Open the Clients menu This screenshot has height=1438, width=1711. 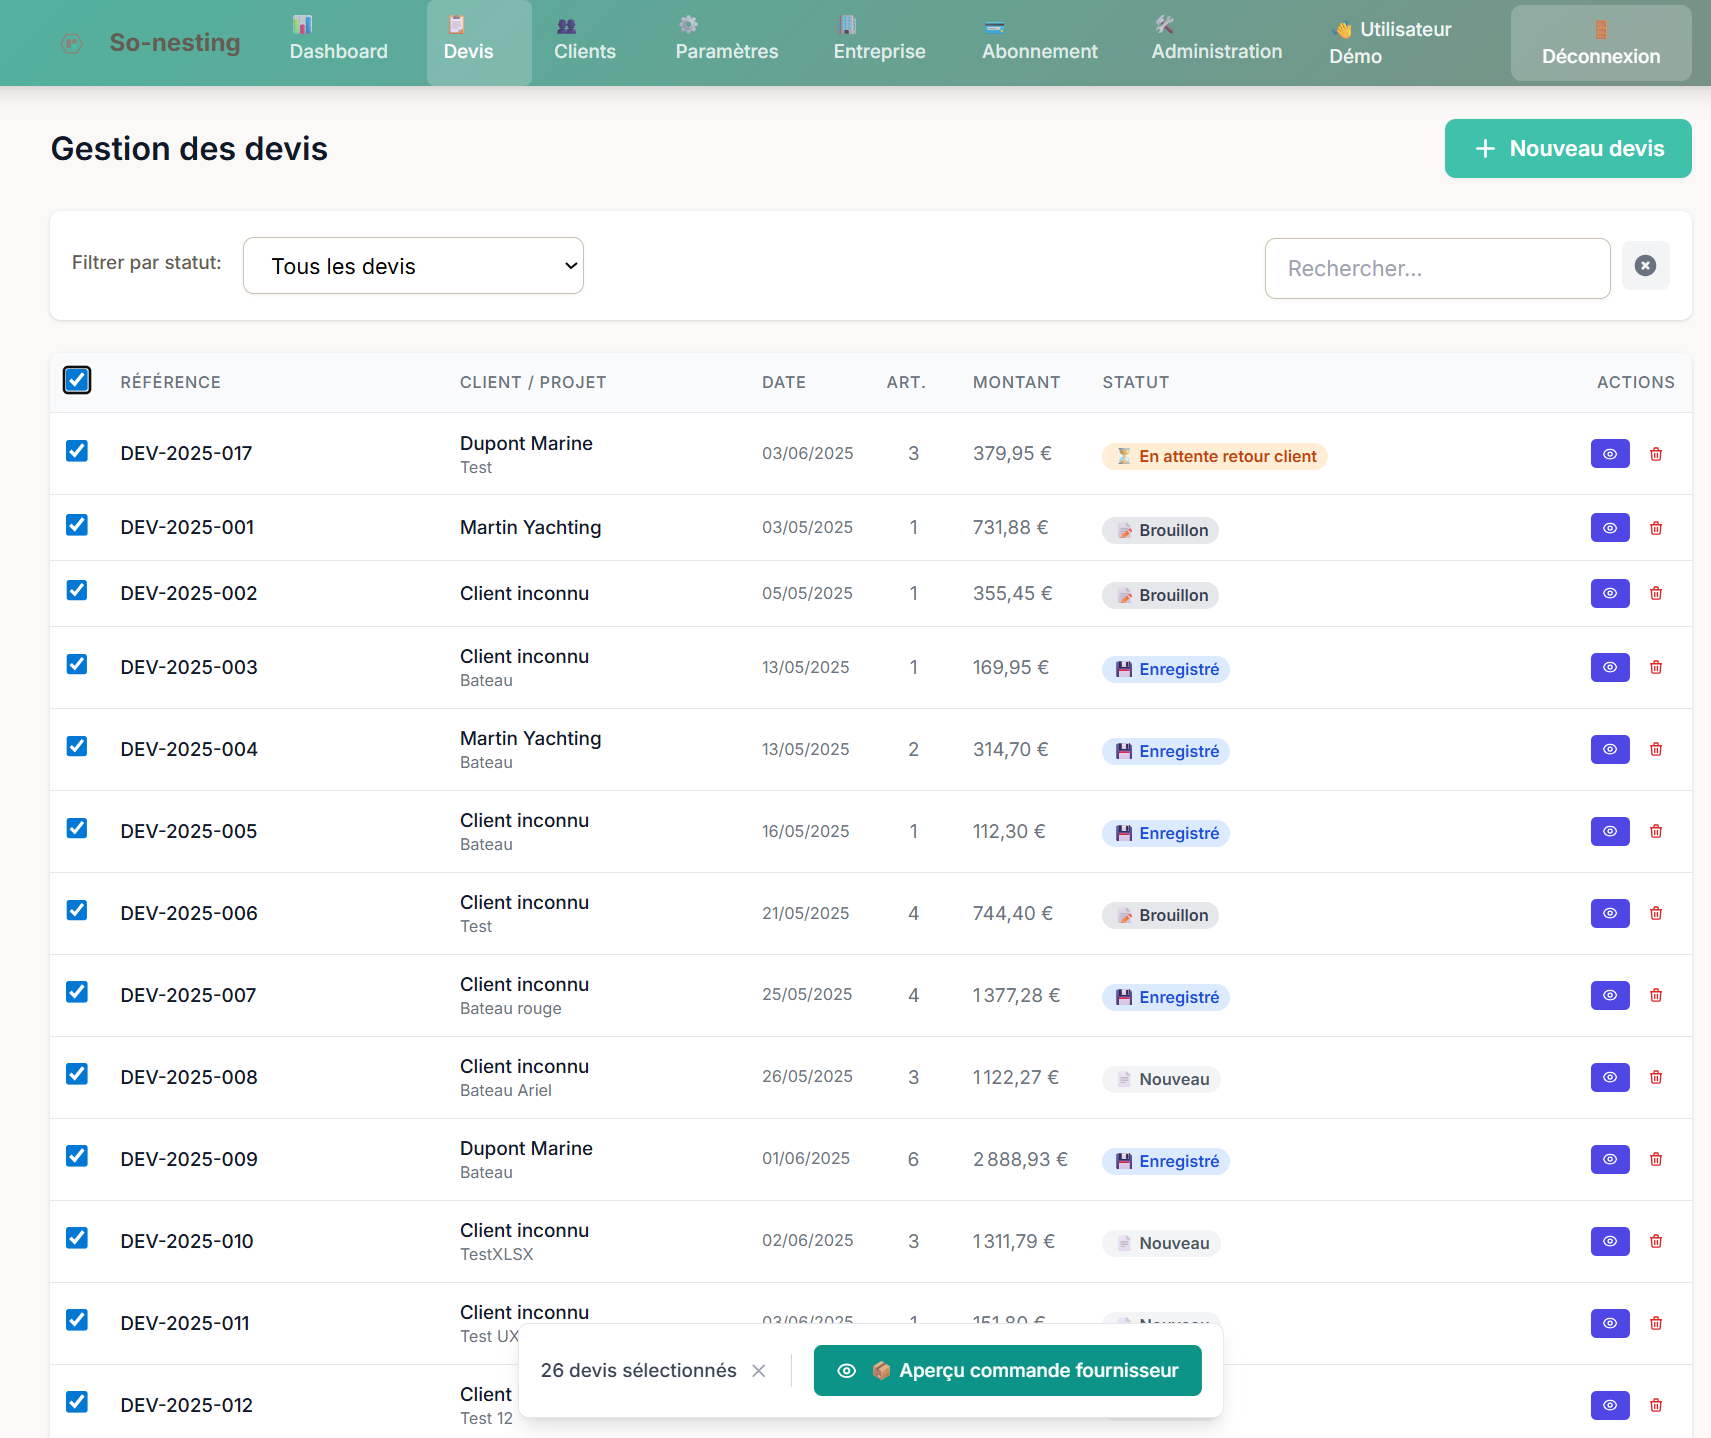(584, 42)
